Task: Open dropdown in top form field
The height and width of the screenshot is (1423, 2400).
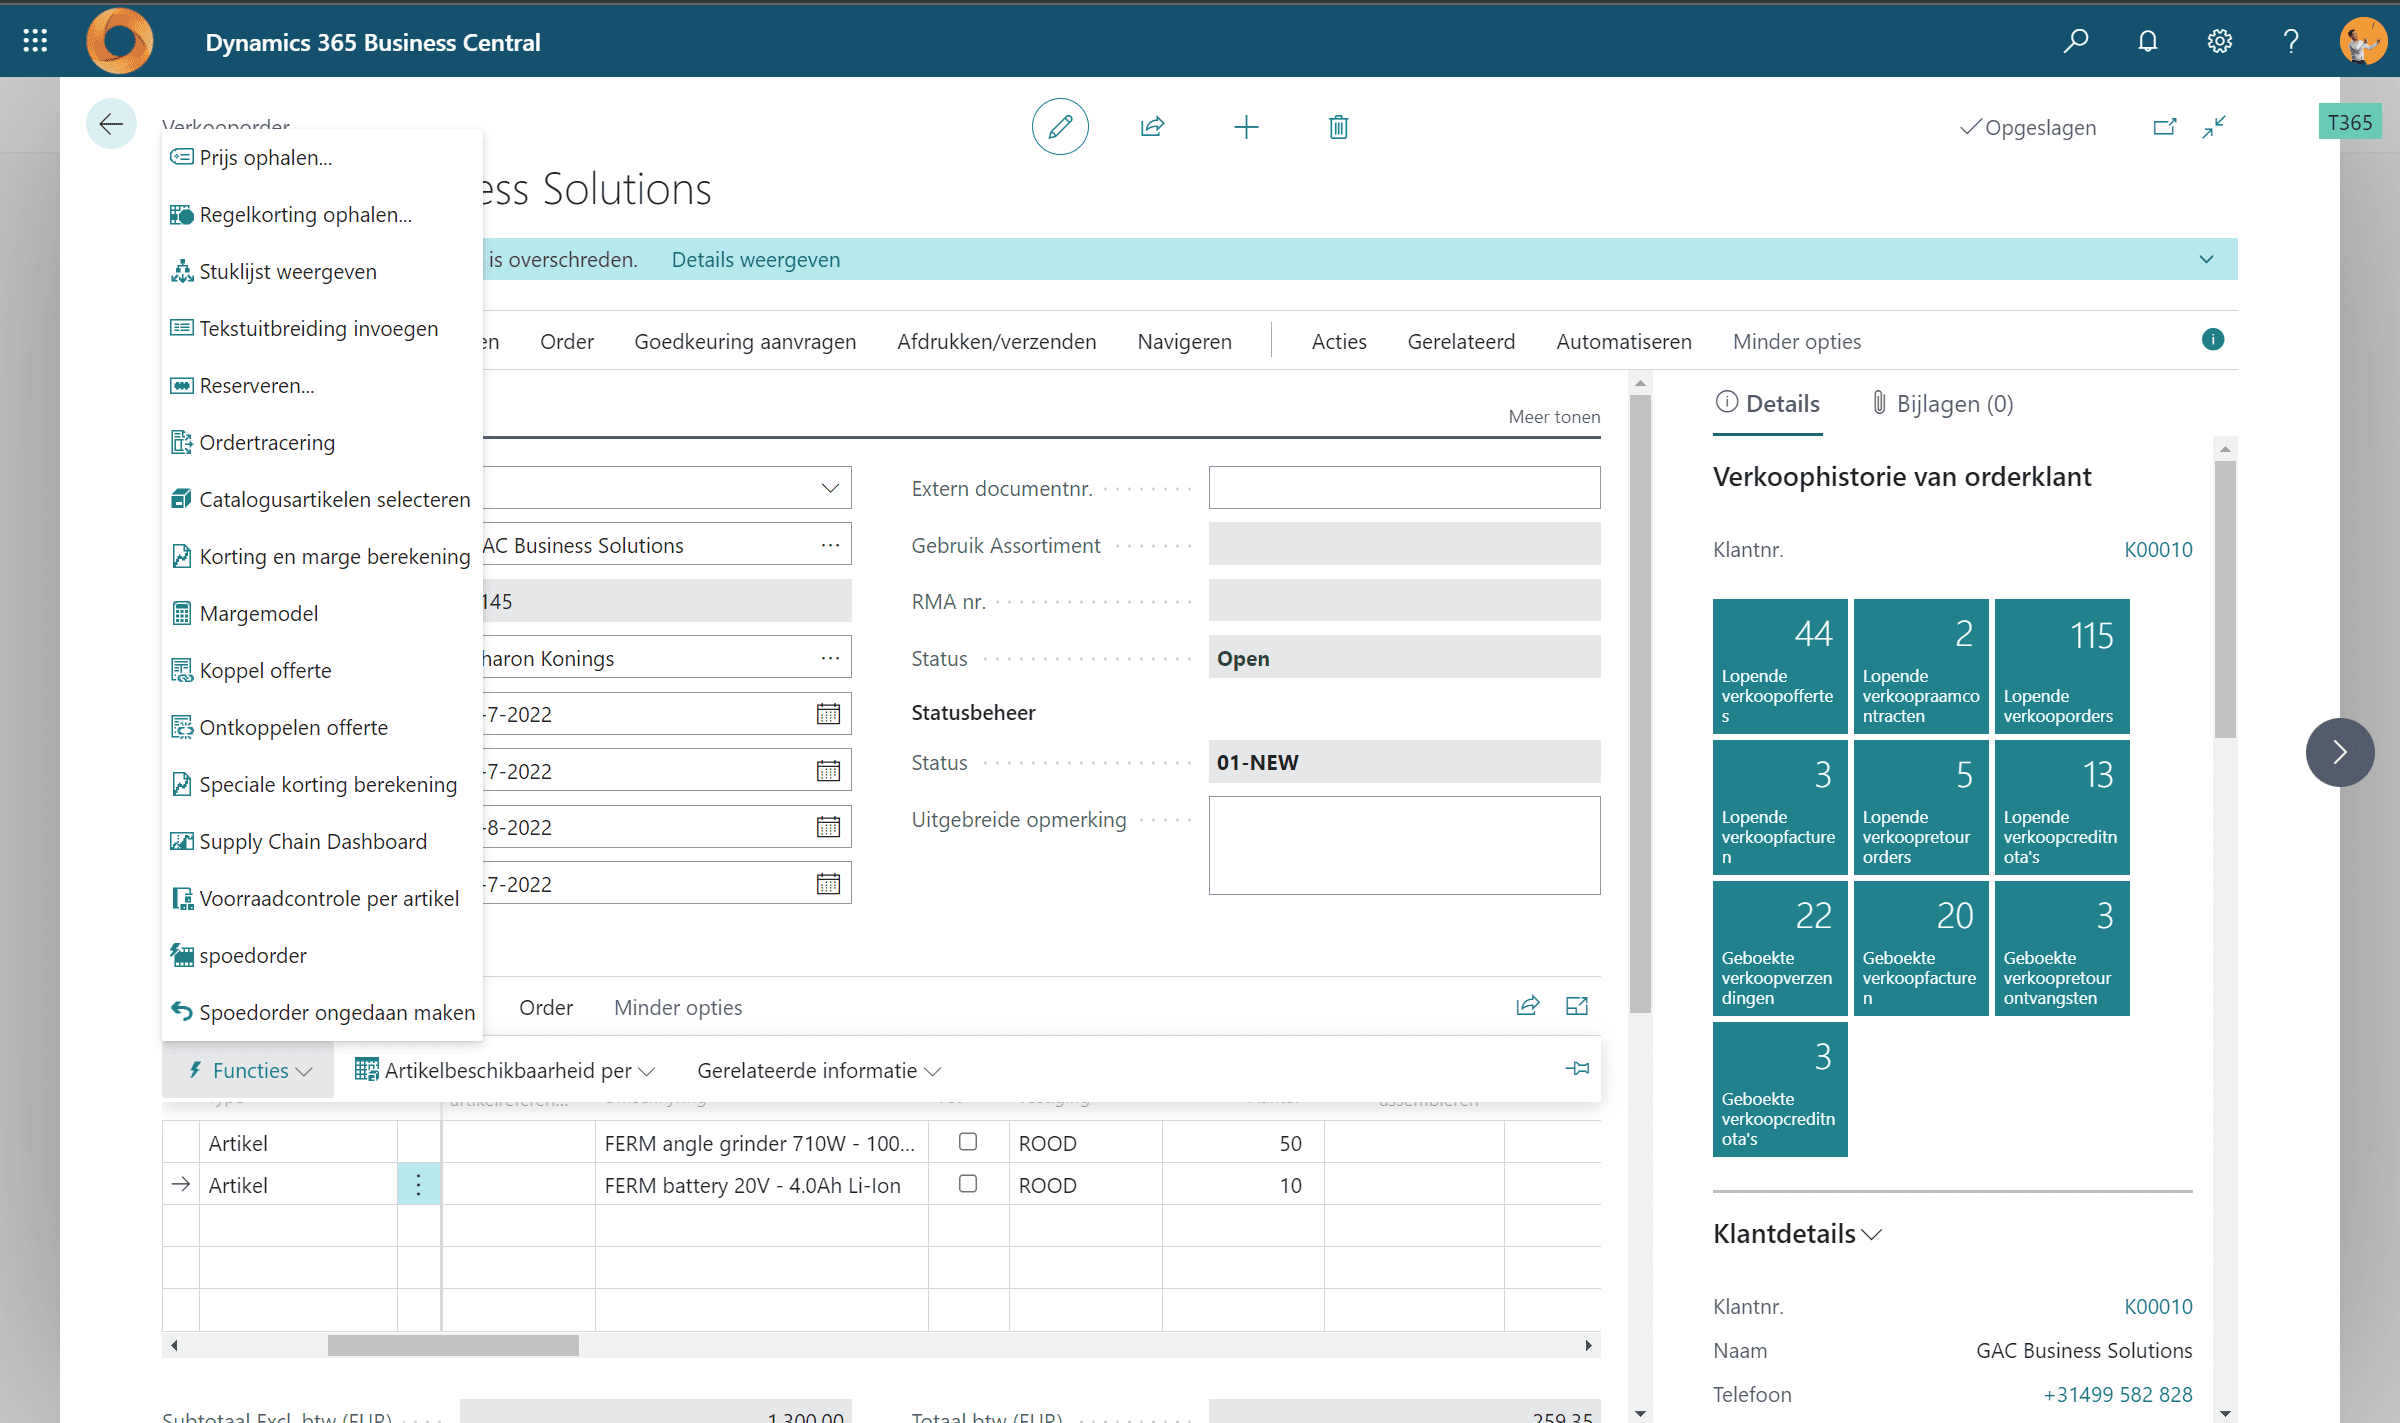Action: pyautogui.click(x=830, y=488)
